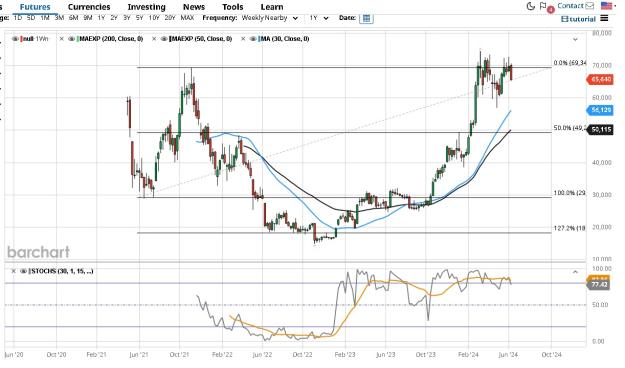Click the black 50,115 price tag
The width and height of the screenshot is (625, 368).
click(x=600, y=130)
